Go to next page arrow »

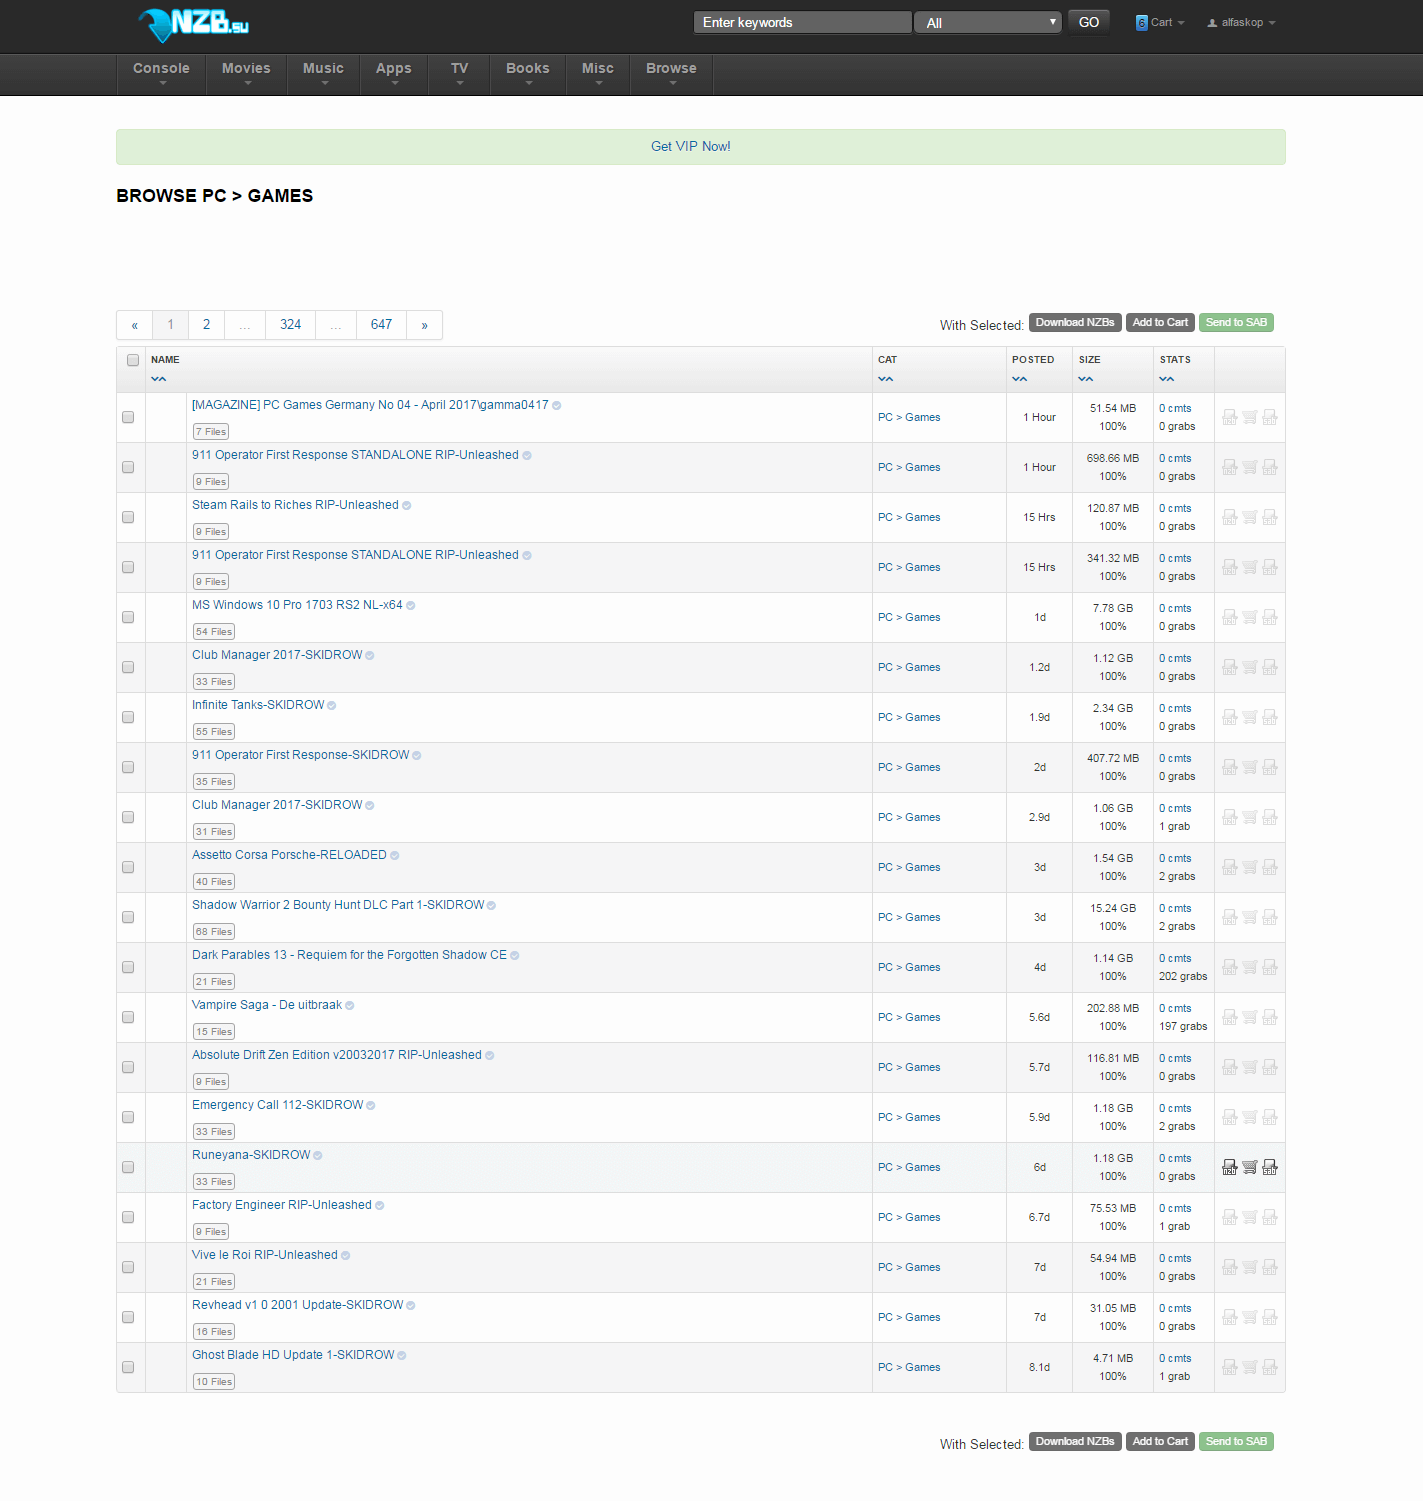point(424,325)
